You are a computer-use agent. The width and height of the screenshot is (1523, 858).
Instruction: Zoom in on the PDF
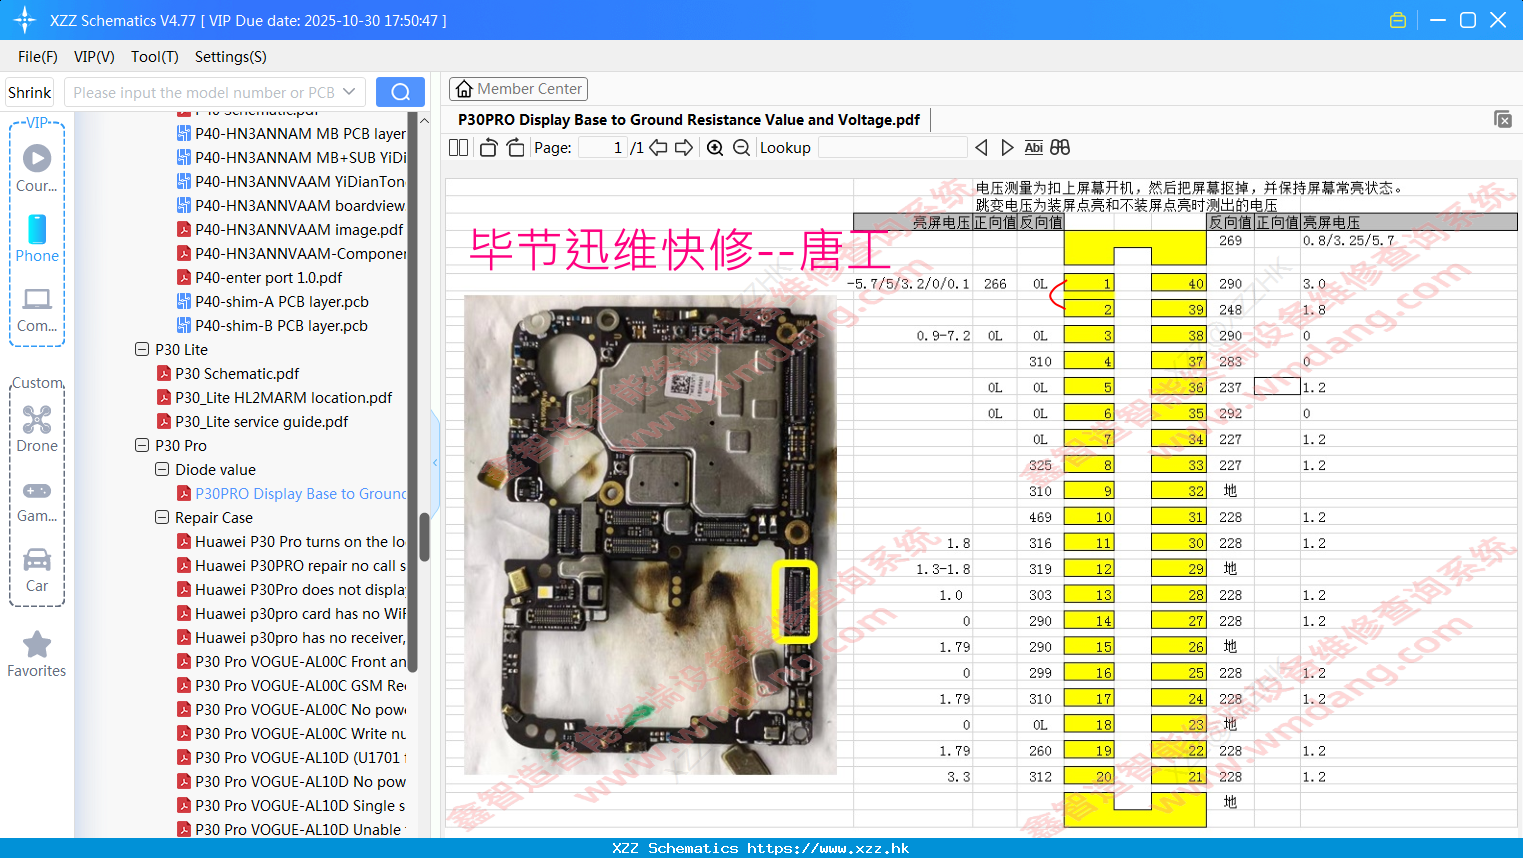(715, 147)
